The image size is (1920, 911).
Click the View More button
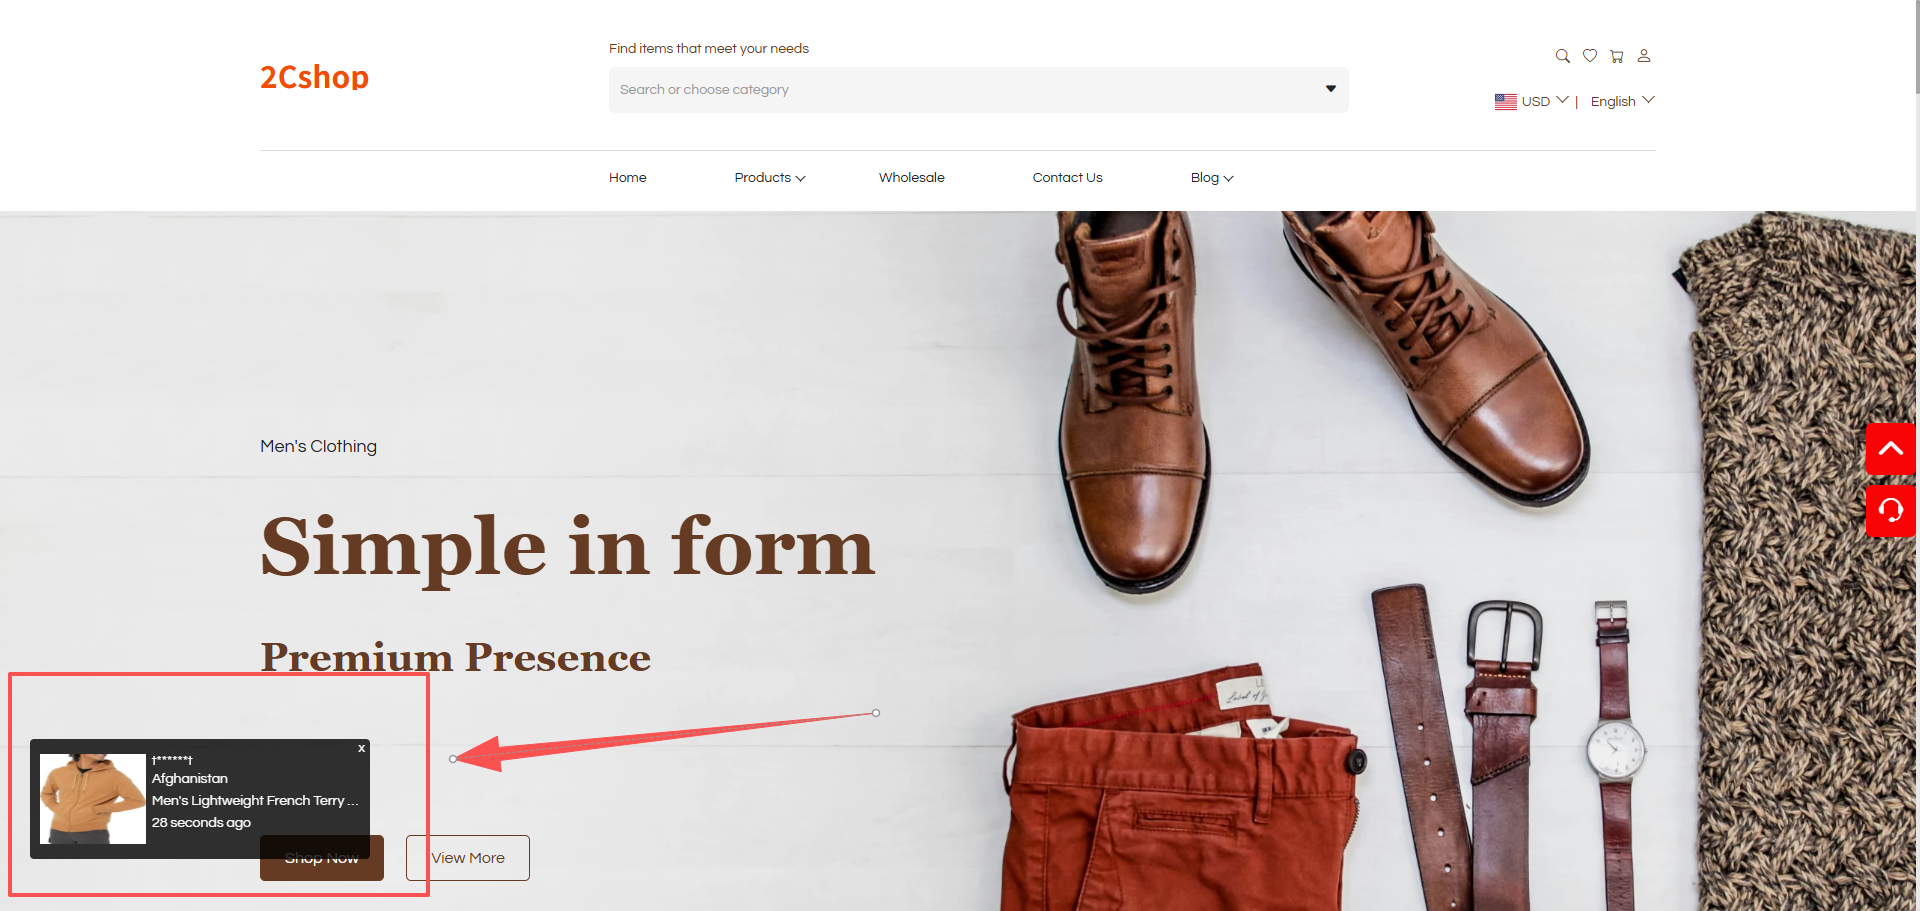[468, 858]
